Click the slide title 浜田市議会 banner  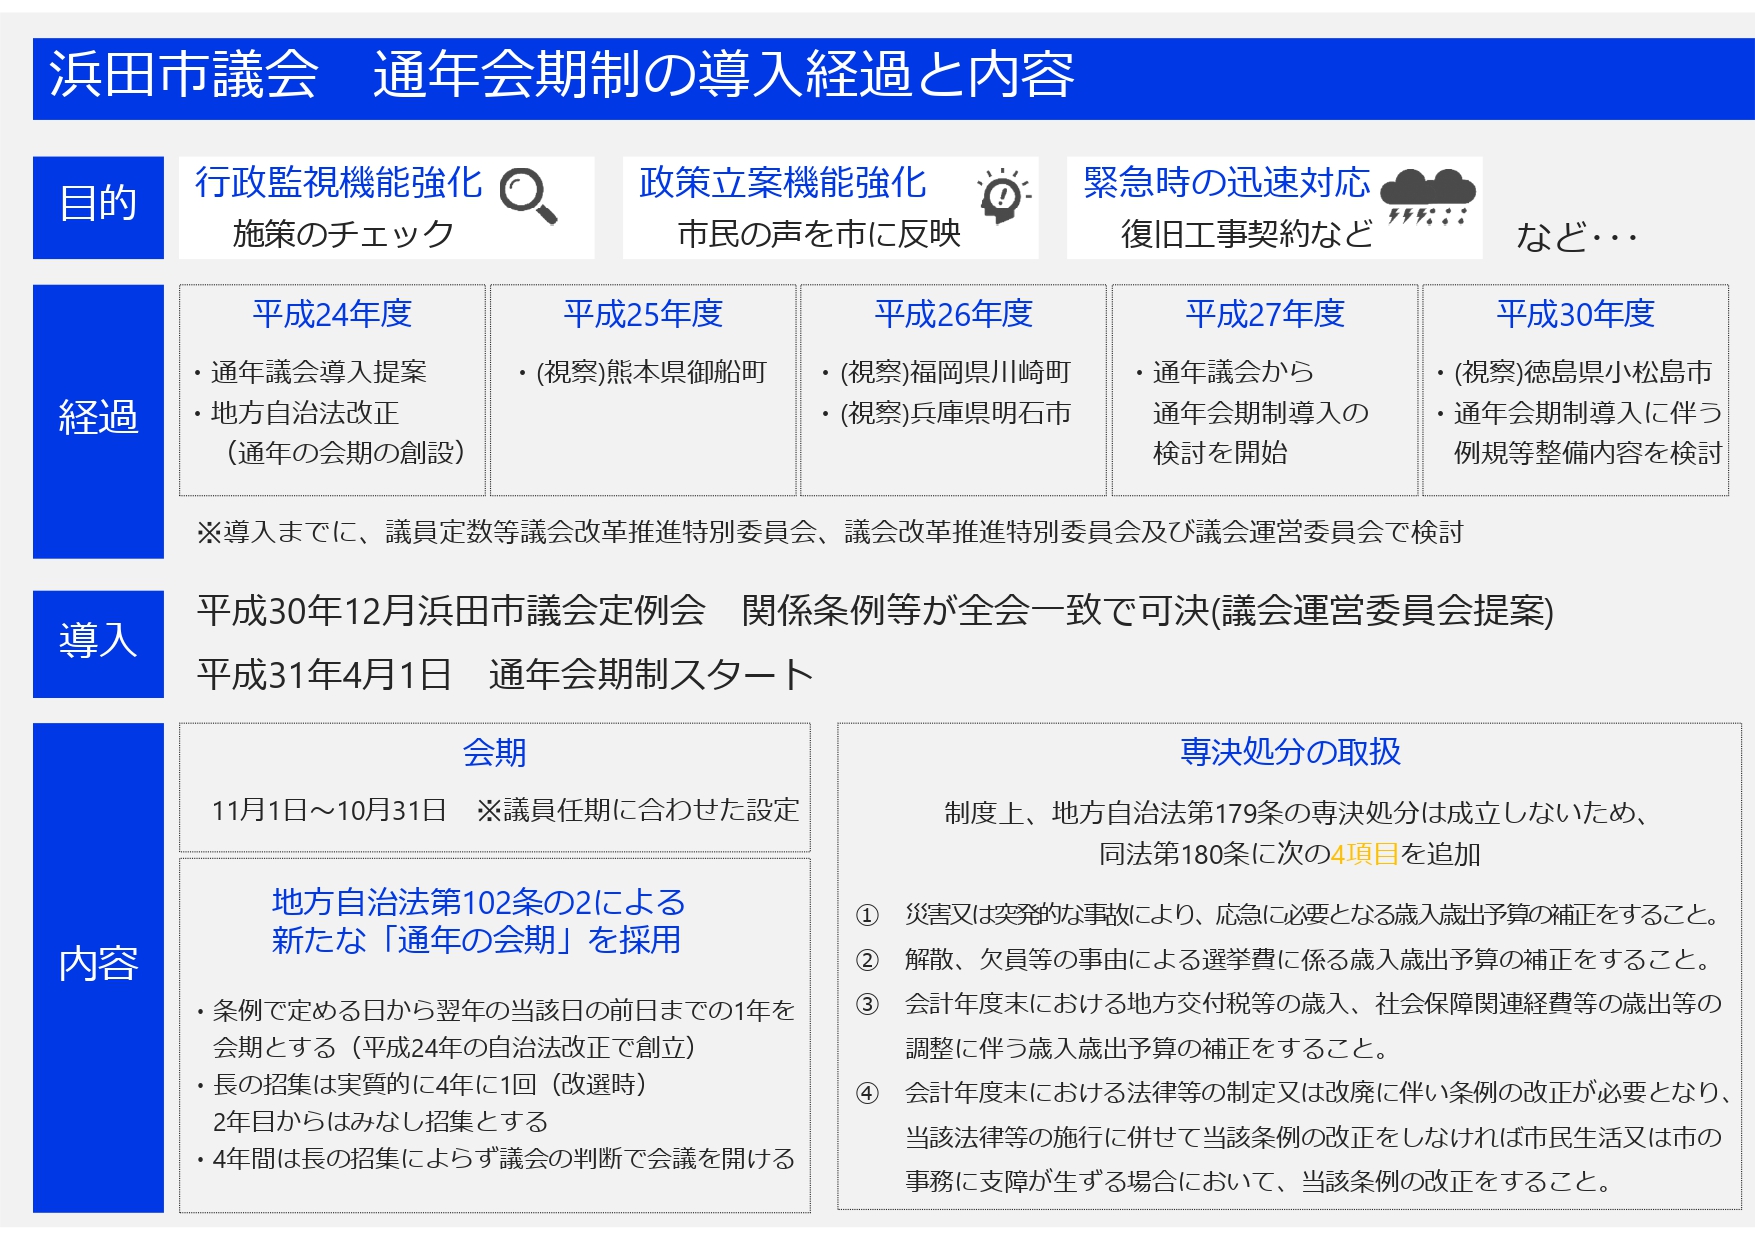pos(560,76)
